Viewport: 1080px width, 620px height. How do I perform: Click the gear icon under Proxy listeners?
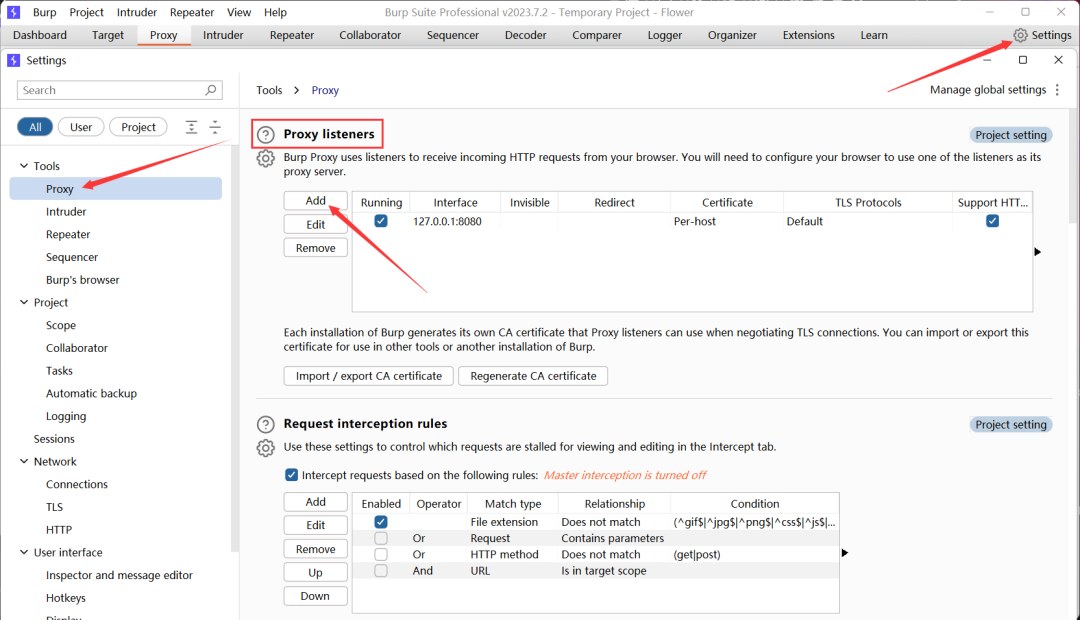click(265, 159)
